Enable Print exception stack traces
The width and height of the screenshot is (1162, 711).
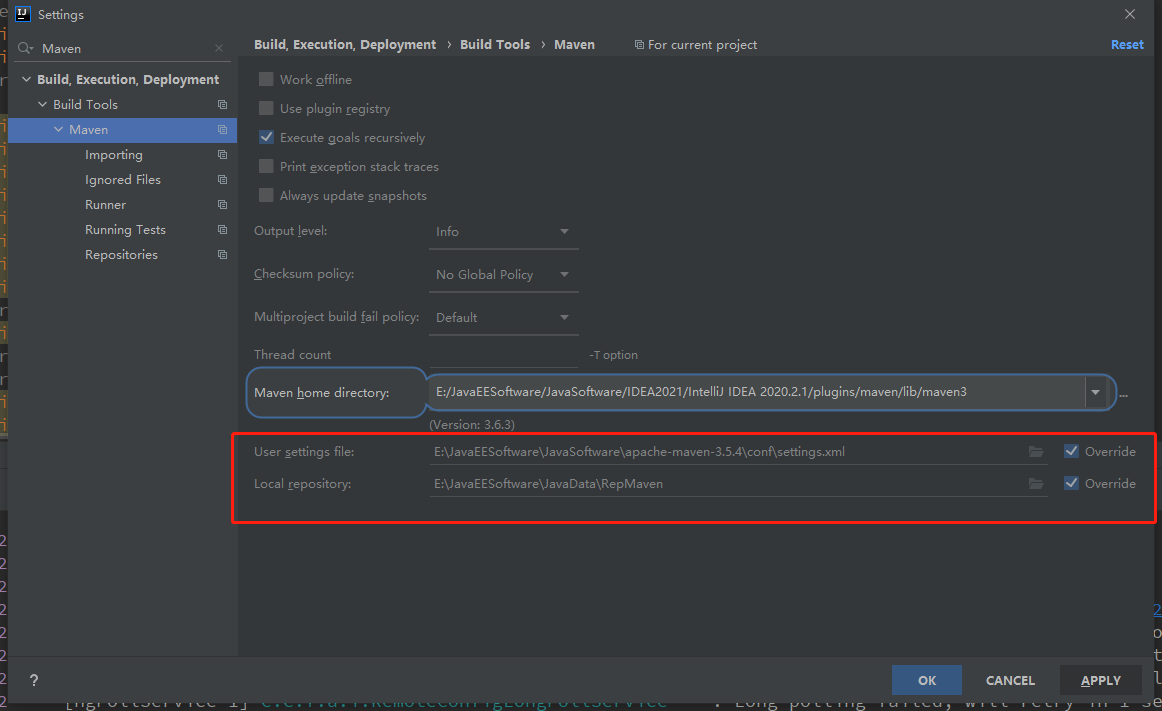pos(266,166)
